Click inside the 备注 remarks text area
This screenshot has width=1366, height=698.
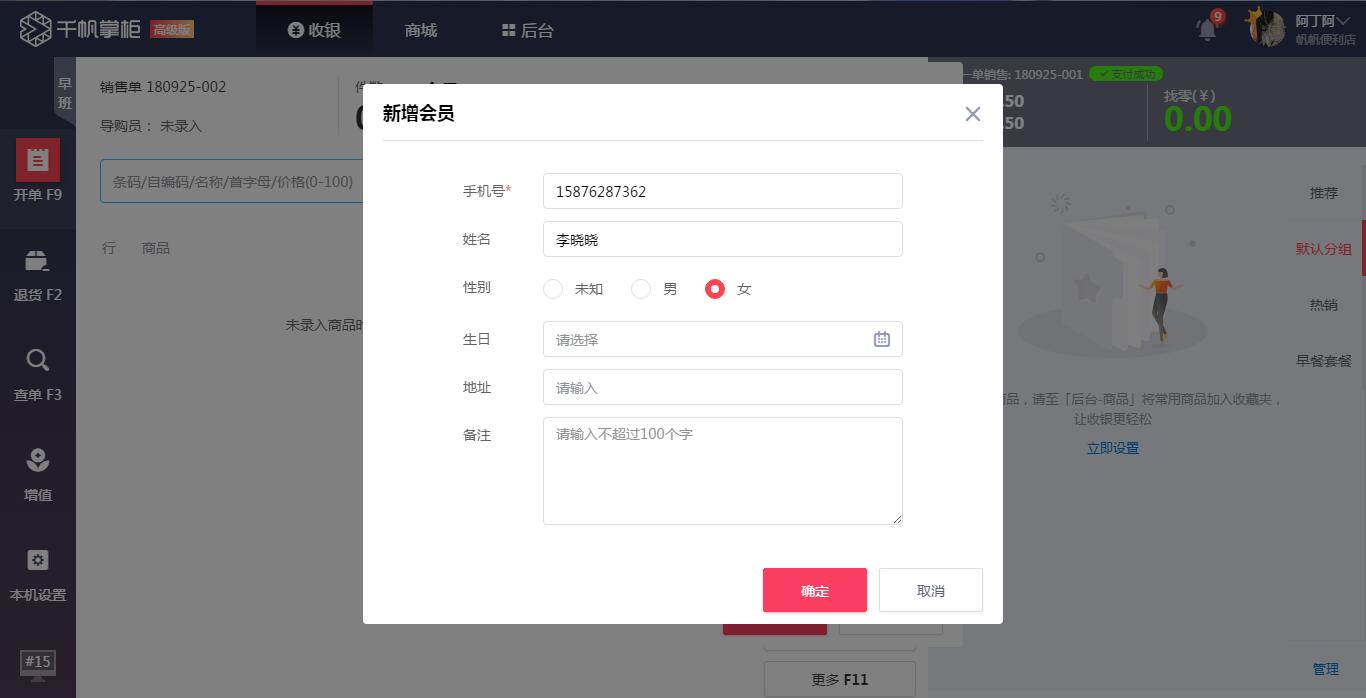(x=722, y=470)
